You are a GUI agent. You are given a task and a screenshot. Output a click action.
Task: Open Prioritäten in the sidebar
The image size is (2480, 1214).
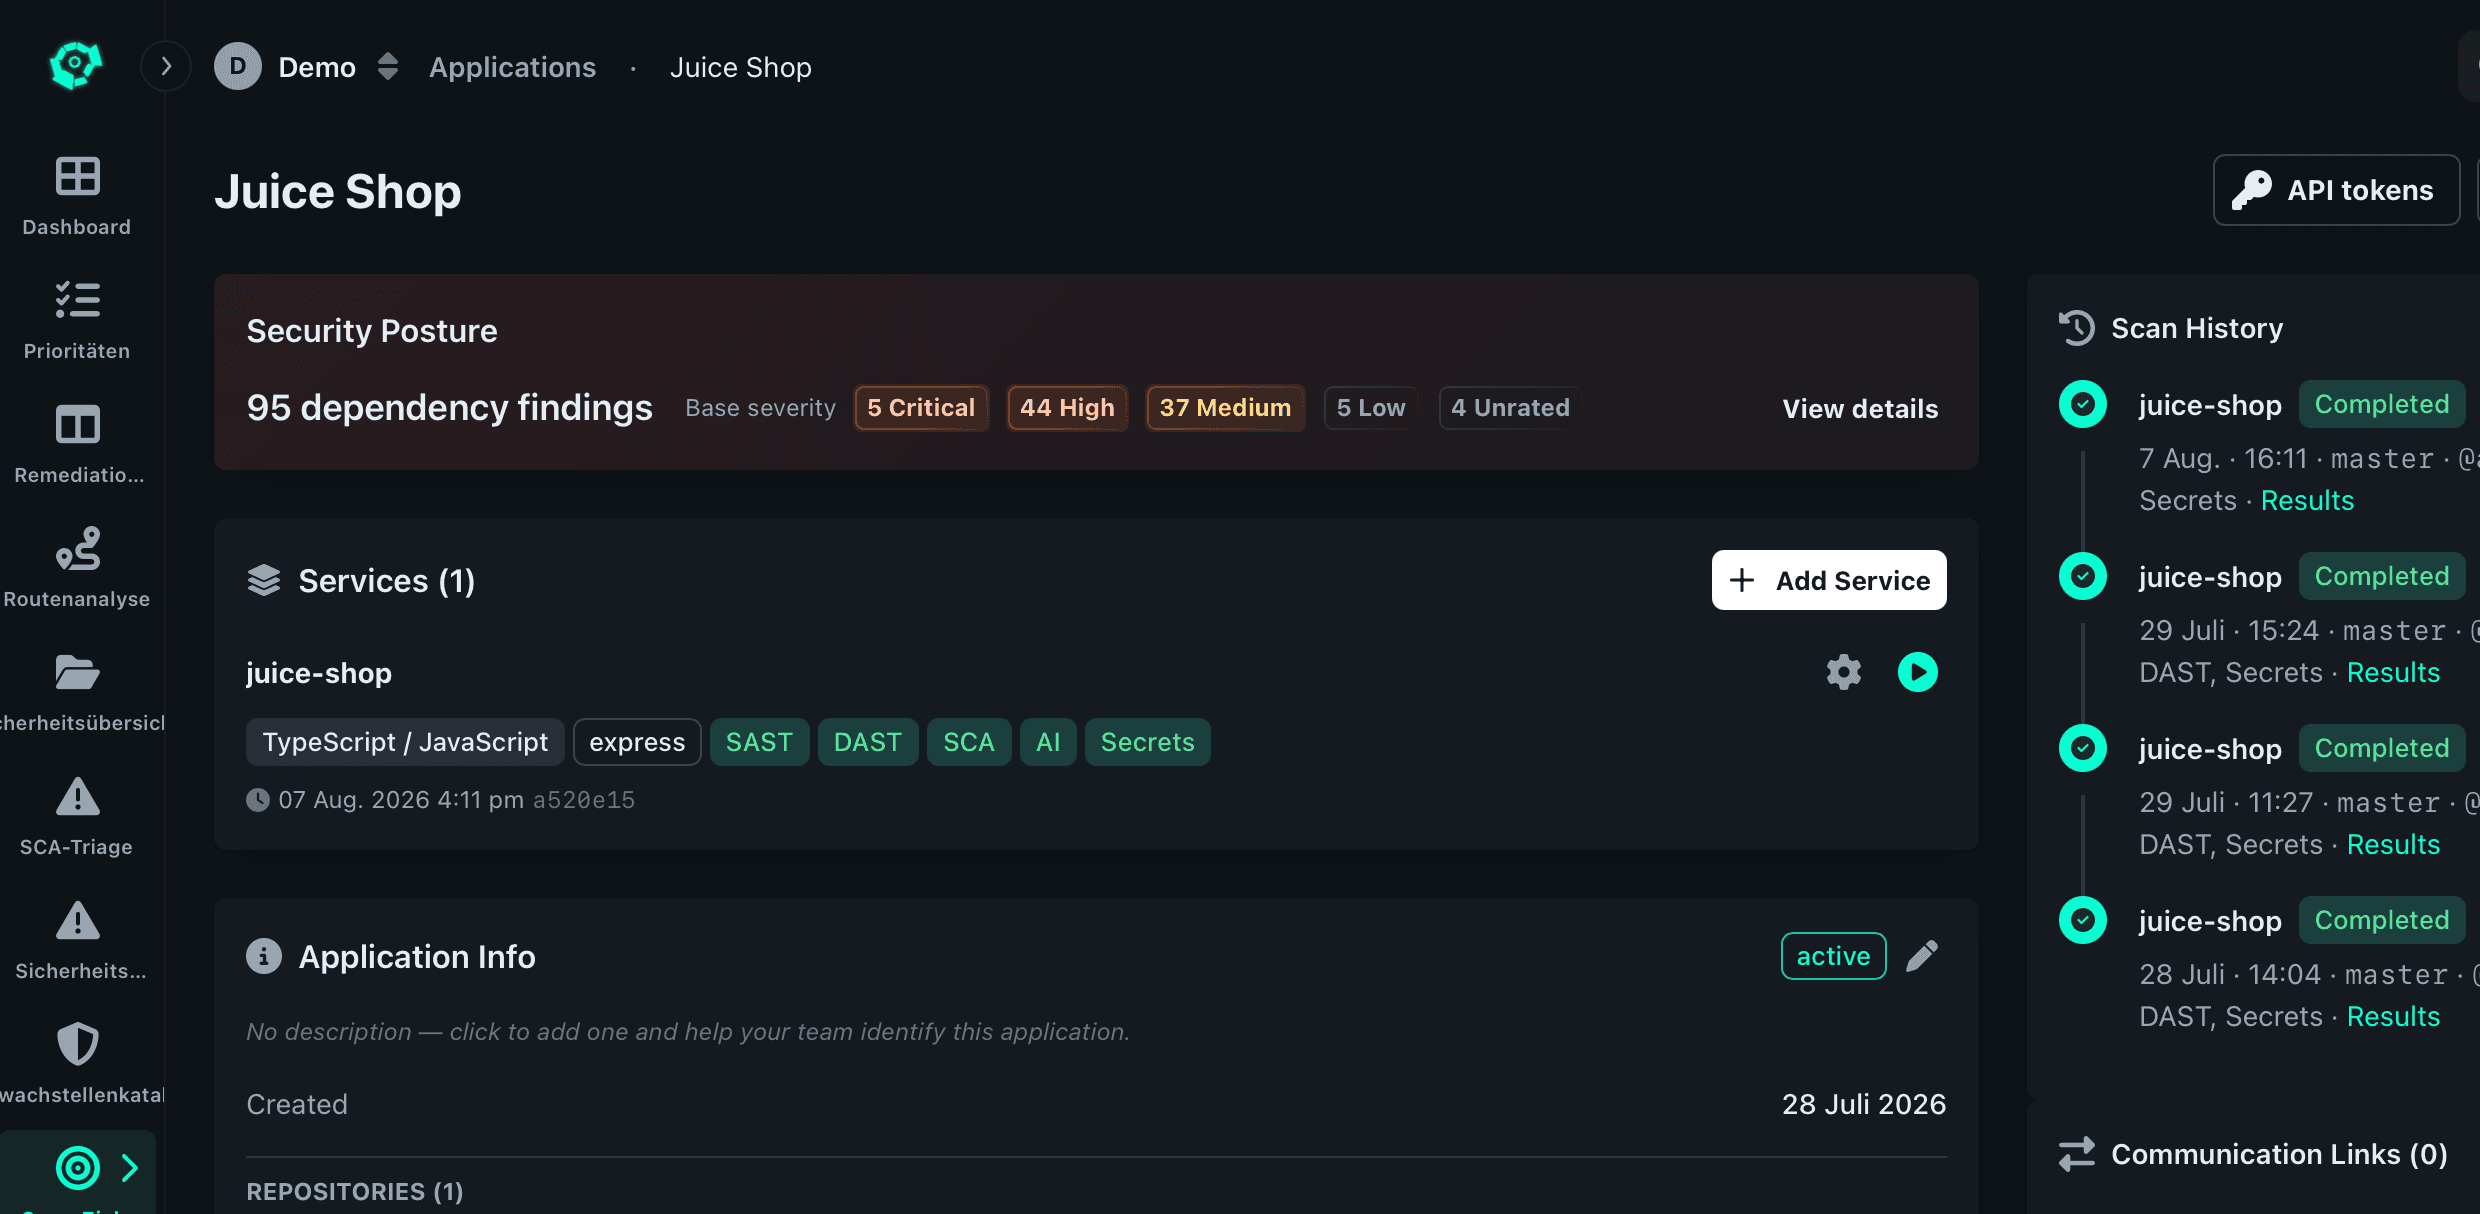[77, 321]
